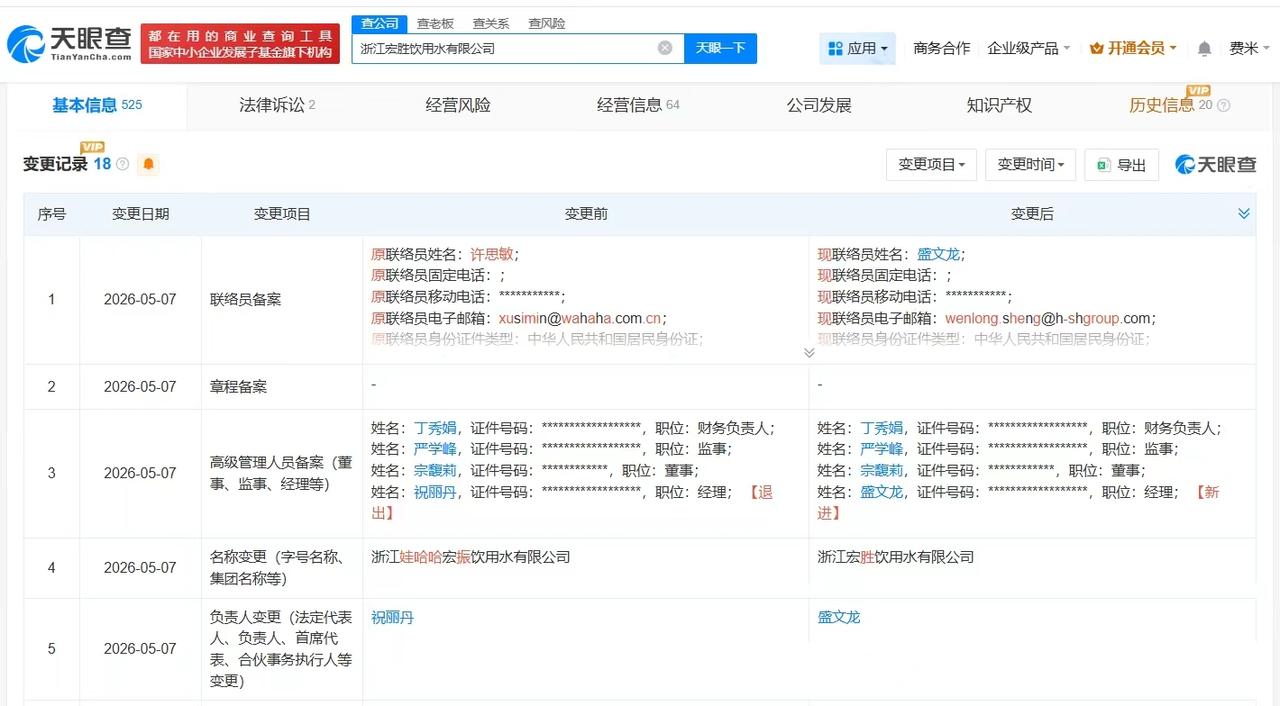
Task: Click the 变更后 column header
Action: 1033,214
